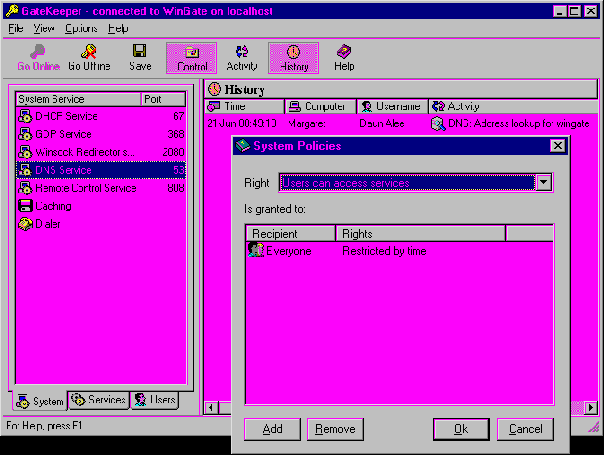
Task: Click port 67 of DHCP Service
Action: (x=178, y=116)
